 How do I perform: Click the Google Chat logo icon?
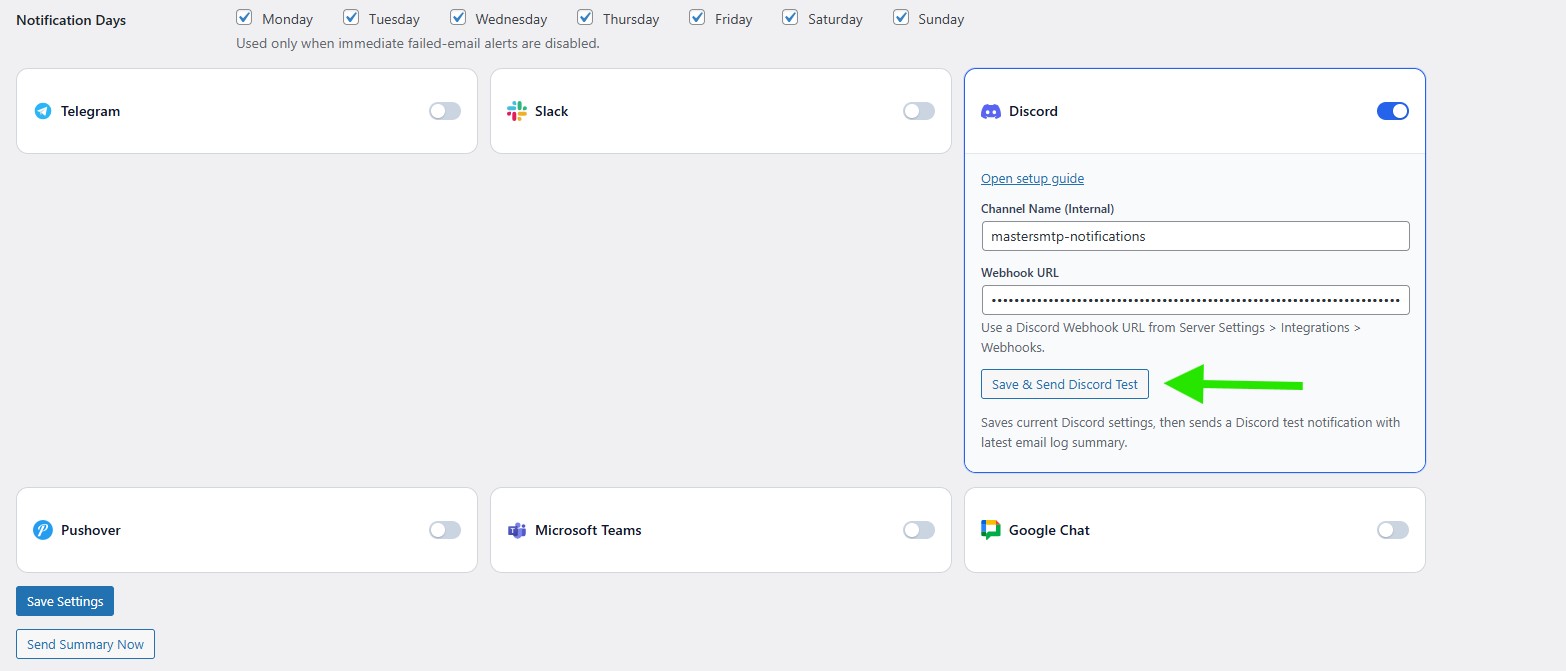tap(991, 530)
